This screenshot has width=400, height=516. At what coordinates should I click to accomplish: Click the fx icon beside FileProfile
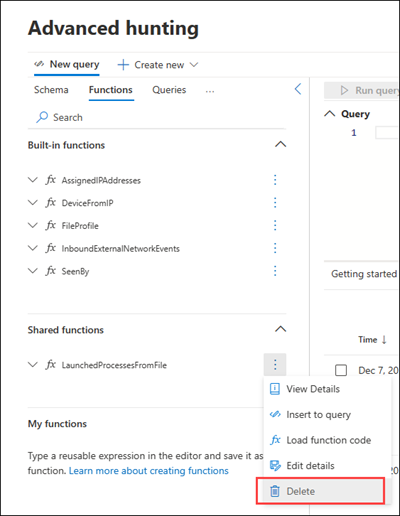(x=51, y=225)
